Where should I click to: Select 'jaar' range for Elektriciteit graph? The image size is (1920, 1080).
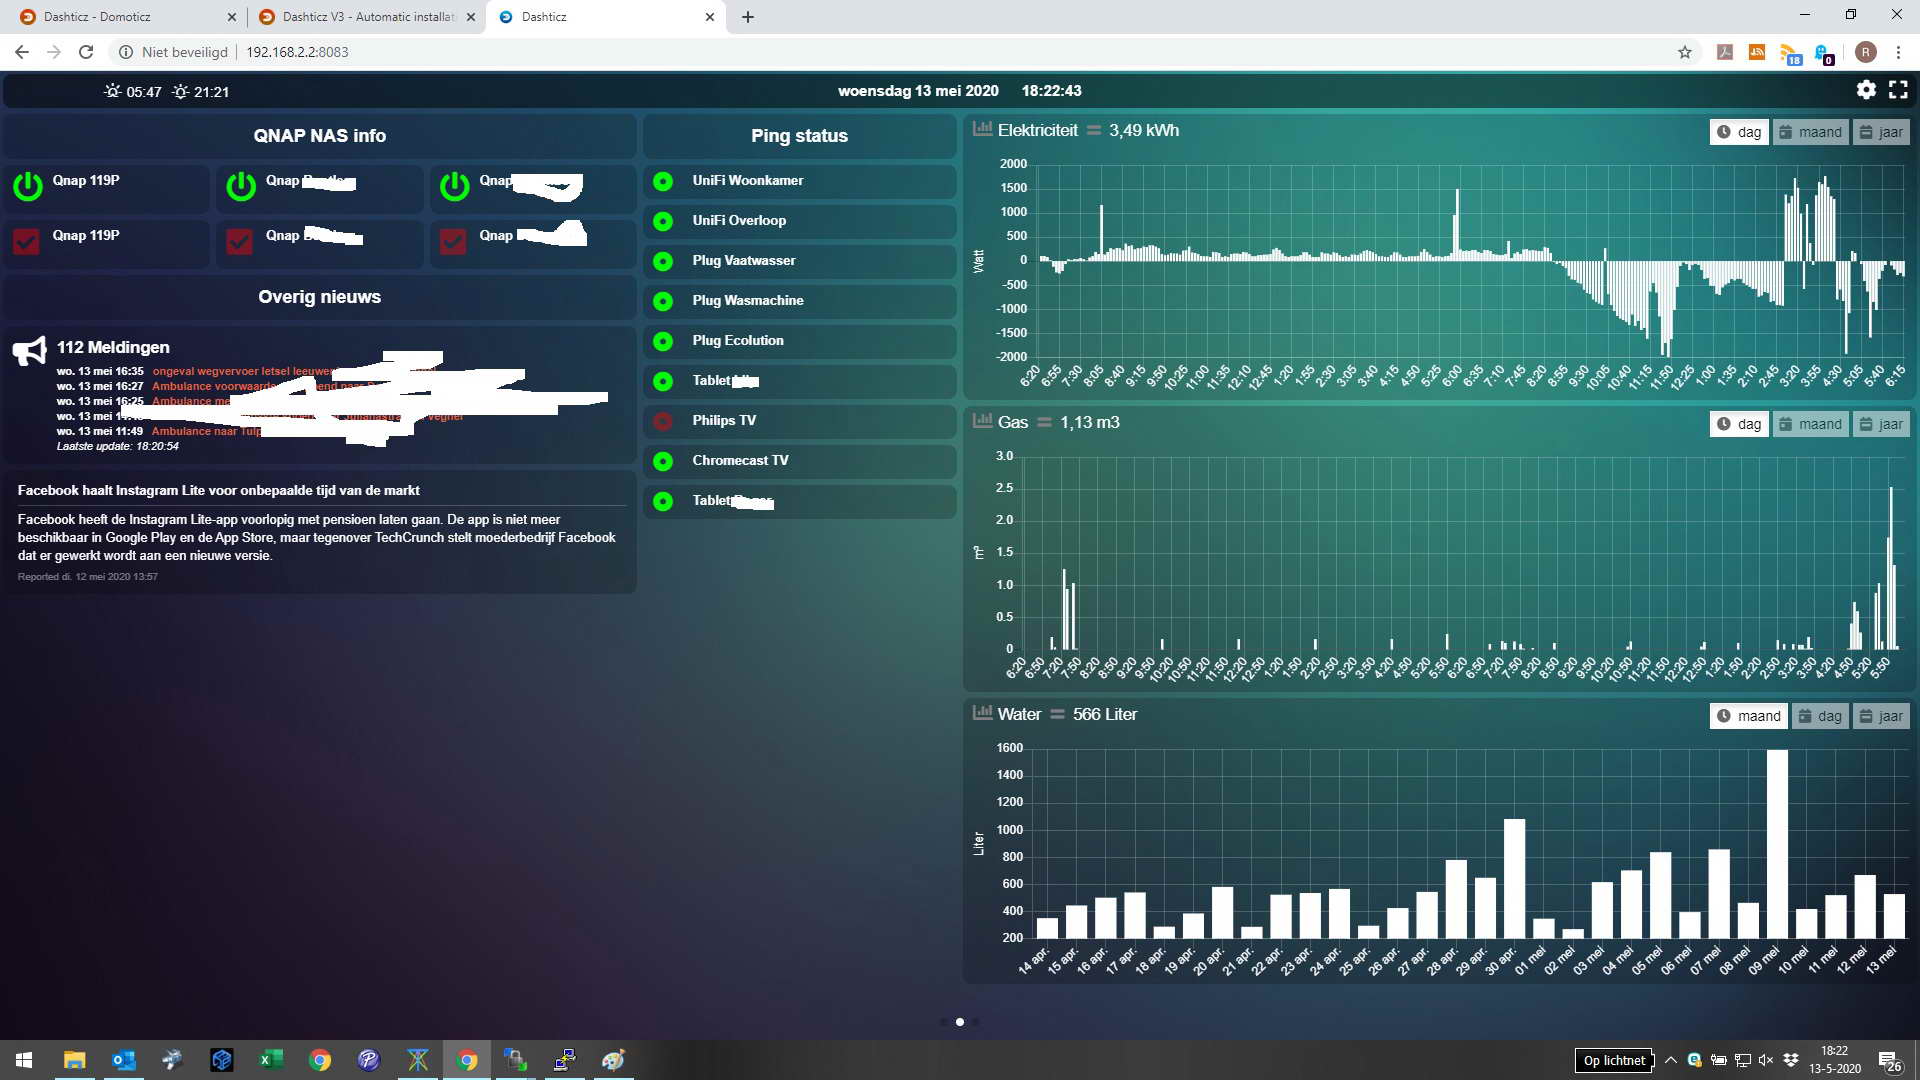pyautogui.click(x=1881, y=132)
